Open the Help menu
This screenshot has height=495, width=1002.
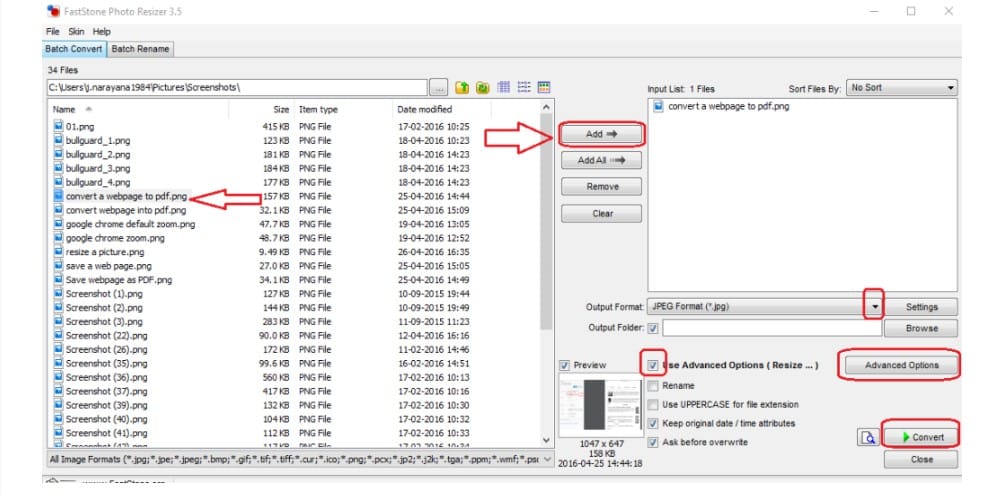coord(102,31)
